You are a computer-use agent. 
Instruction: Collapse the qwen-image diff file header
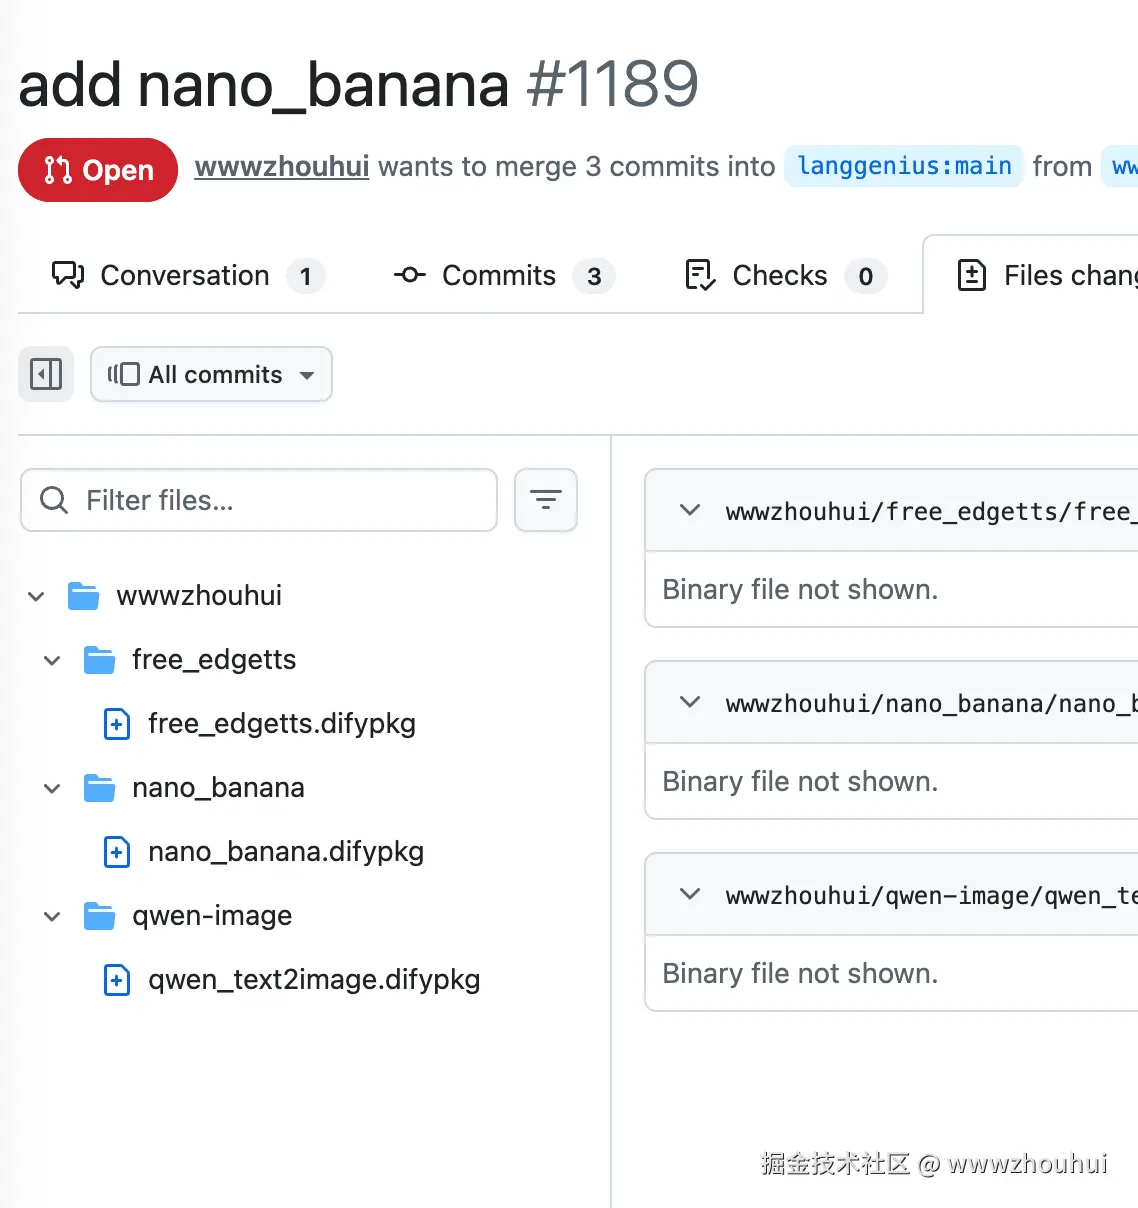[x=690, y=894]
